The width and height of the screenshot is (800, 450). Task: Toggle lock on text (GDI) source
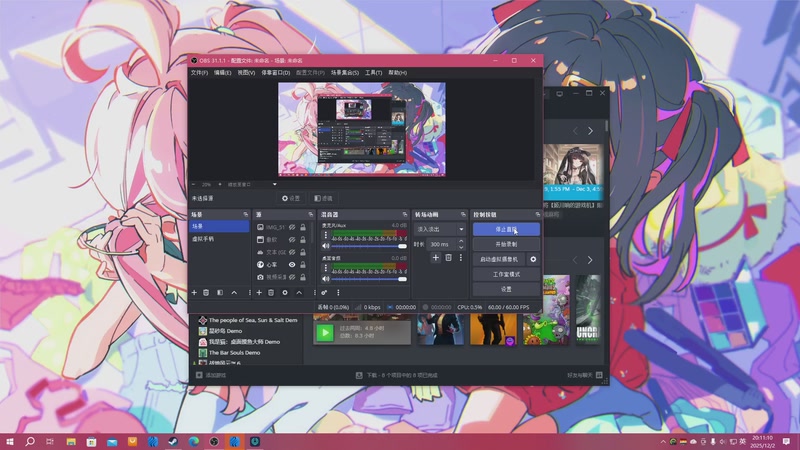click(x=303, y=252)
